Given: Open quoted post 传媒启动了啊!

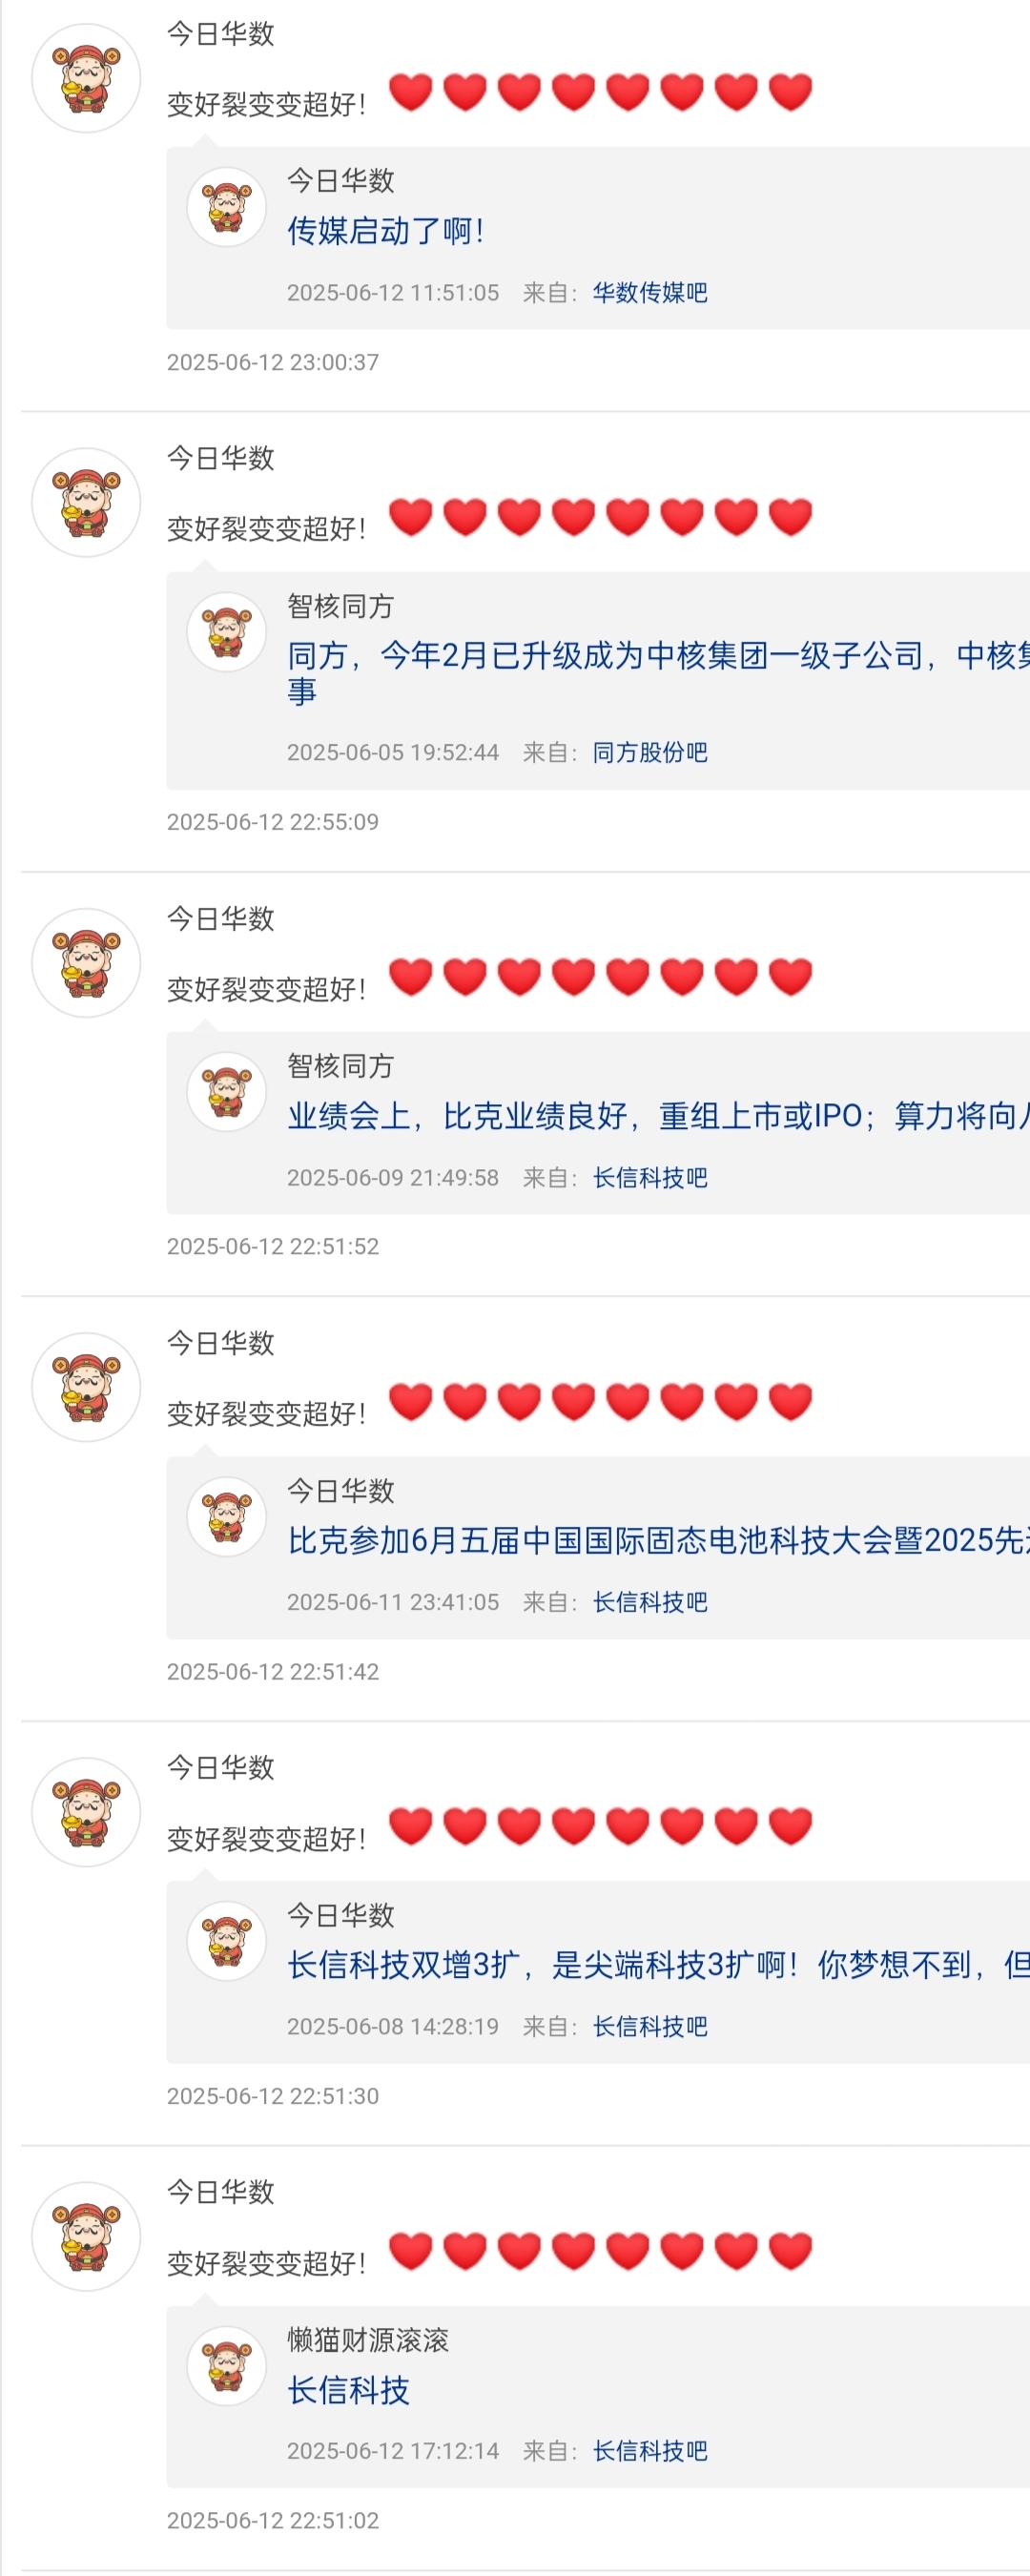Looking at the screenshot, I should [x=386, y=231].
